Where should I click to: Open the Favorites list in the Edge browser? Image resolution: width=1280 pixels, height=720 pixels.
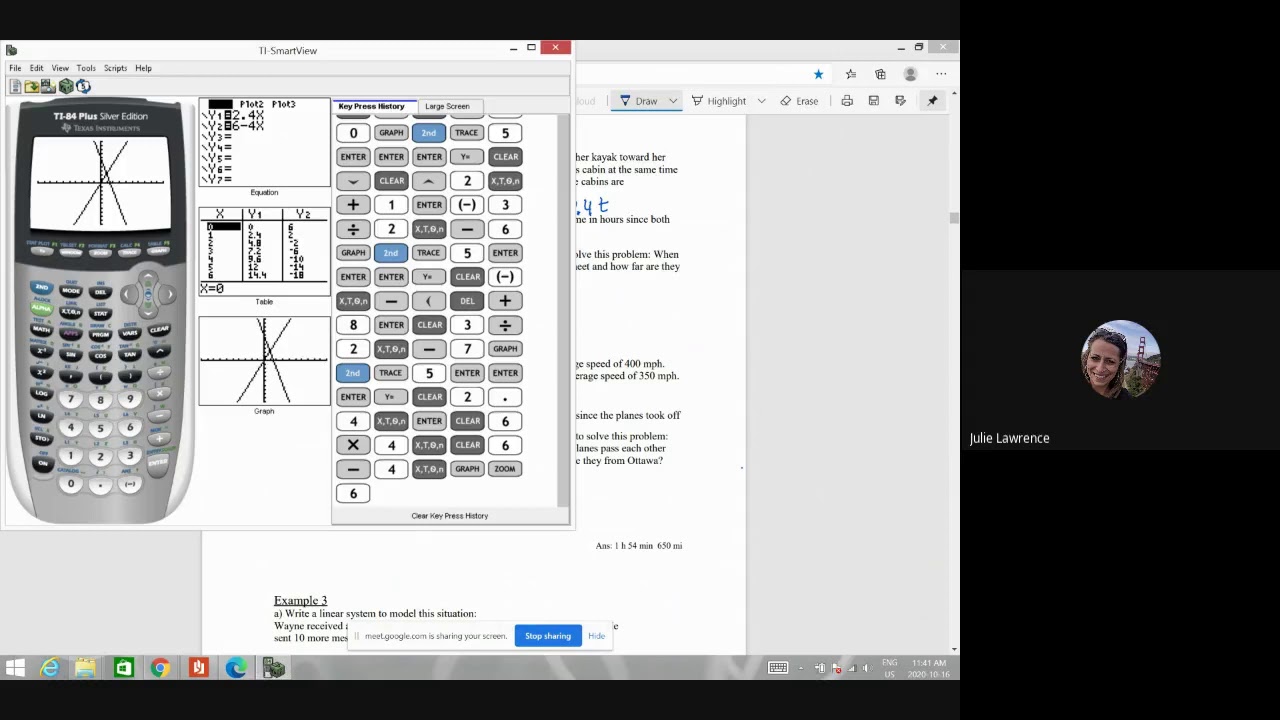click(x=851, y=74)
